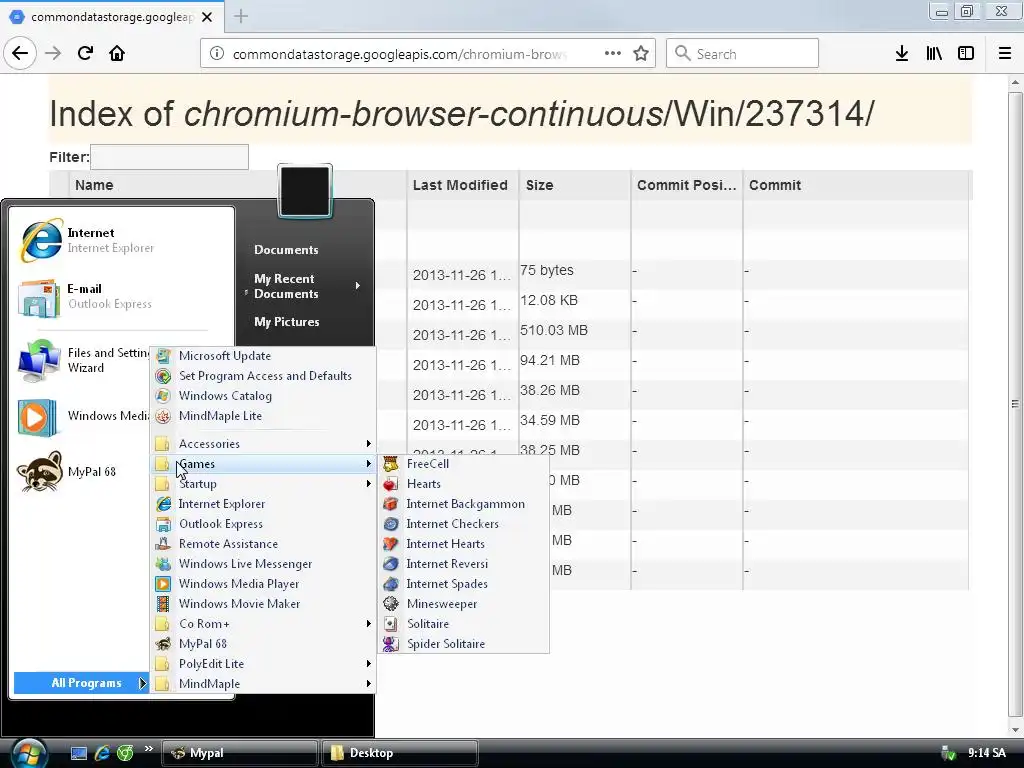The image size is (1024, 768).
Task: Click the Commit column header
Action: coord(856,185)
